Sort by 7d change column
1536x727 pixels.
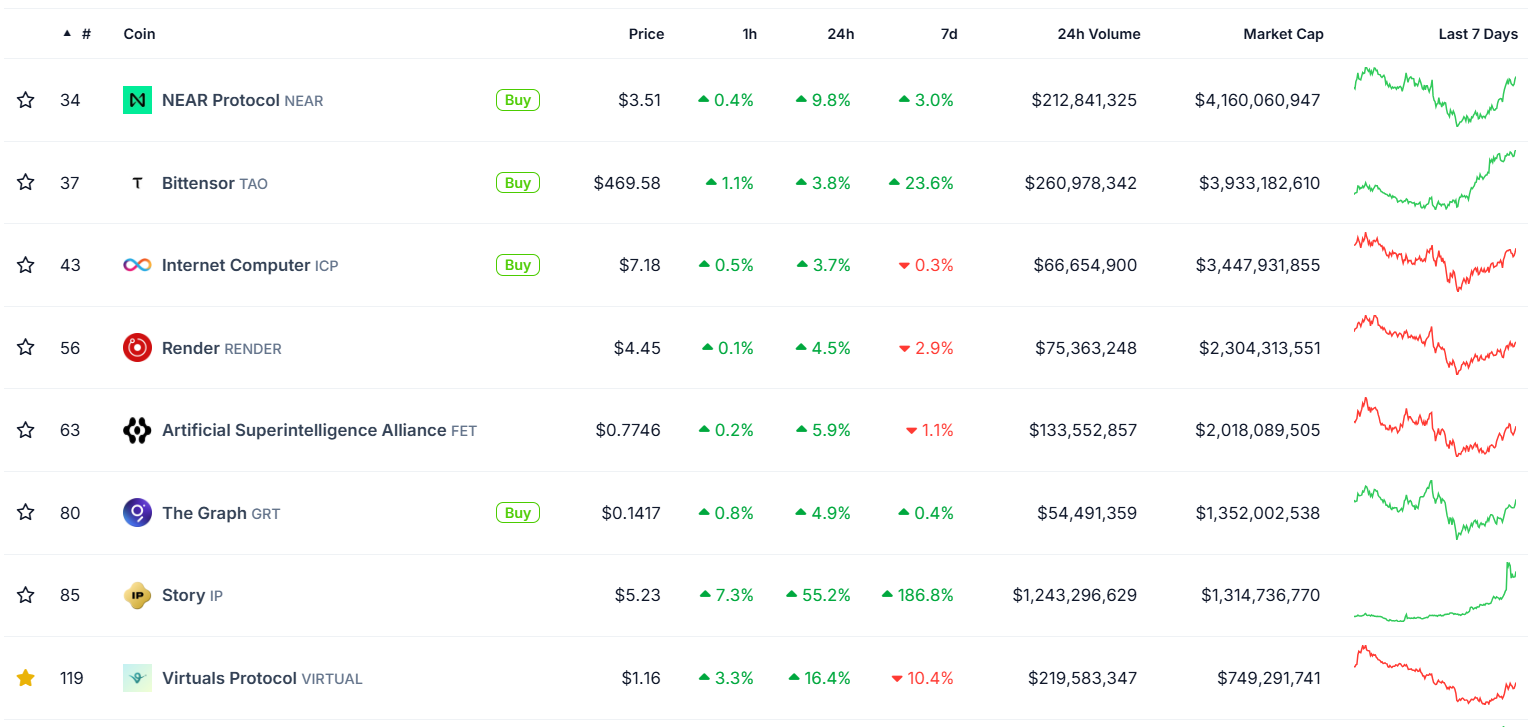point(949,34)
